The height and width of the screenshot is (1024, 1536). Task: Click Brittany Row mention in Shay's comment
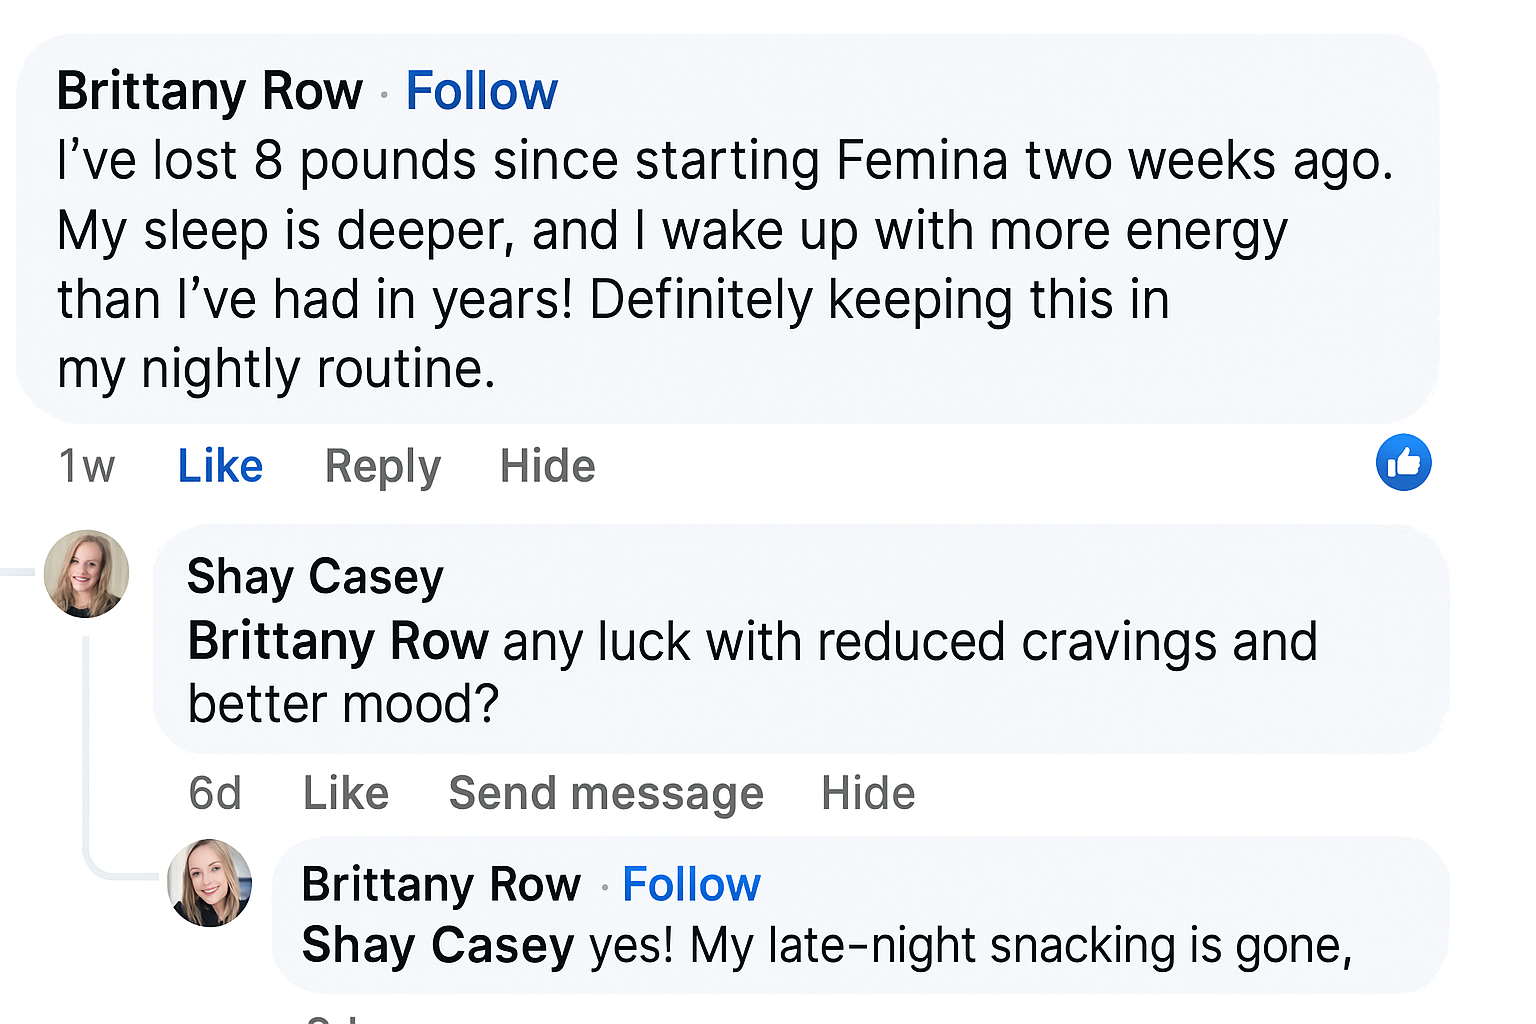(x=338, y=641)
